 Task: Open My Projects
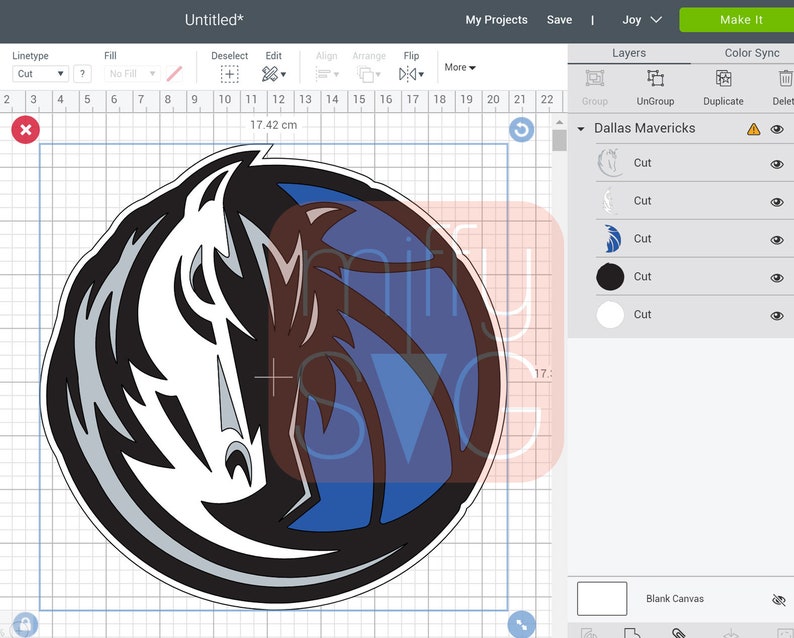pos(496,20)
